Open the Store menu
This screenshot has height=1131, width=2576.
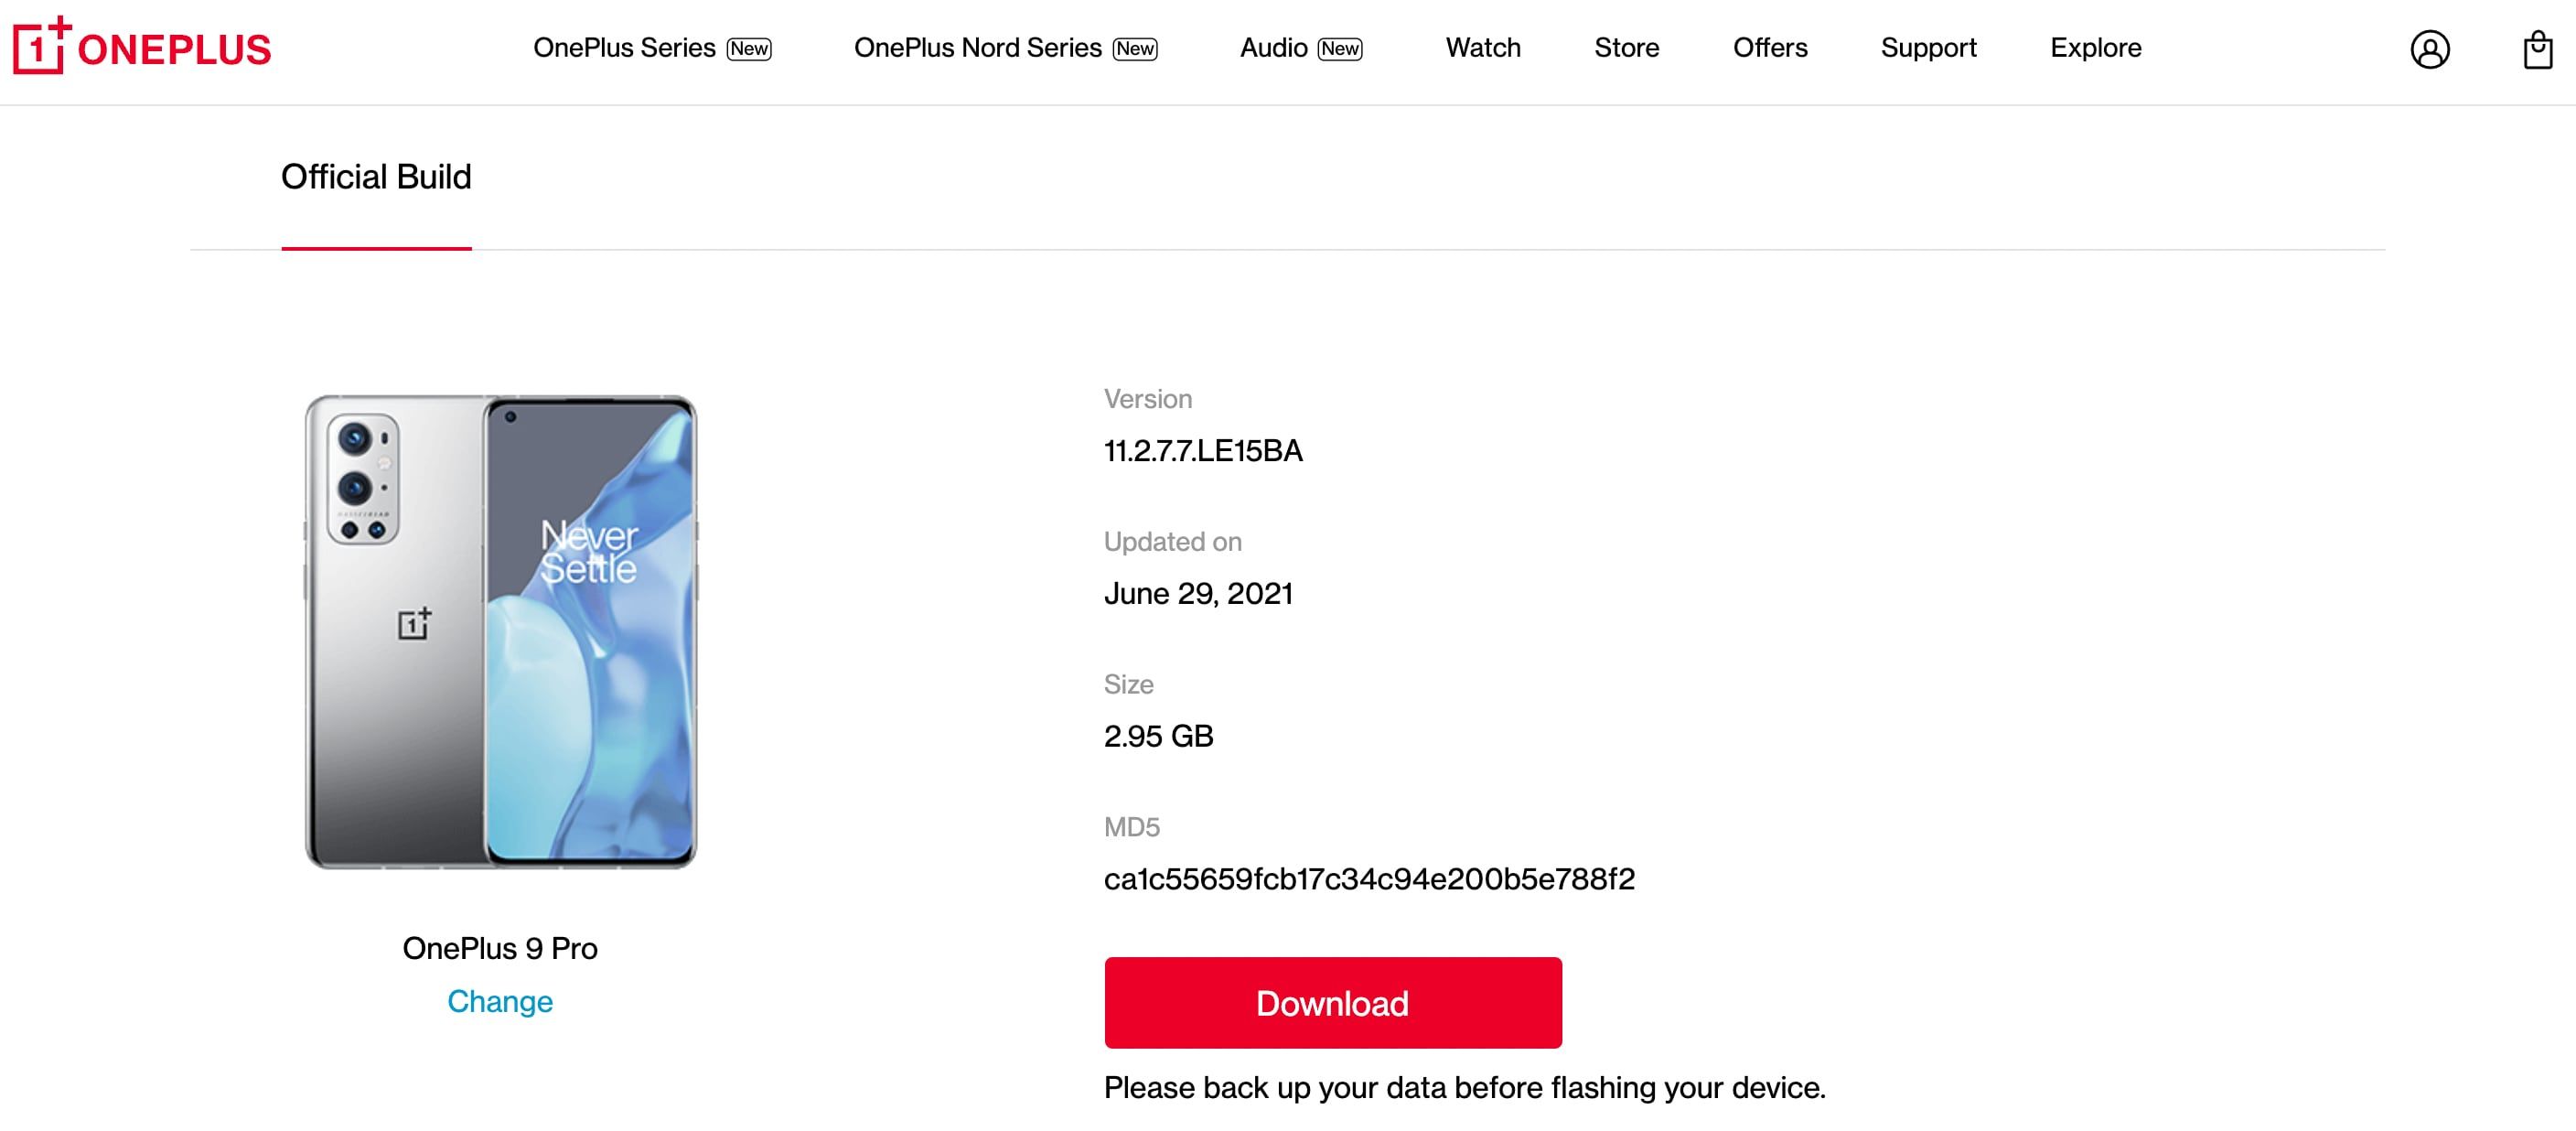click(1626, 47)
